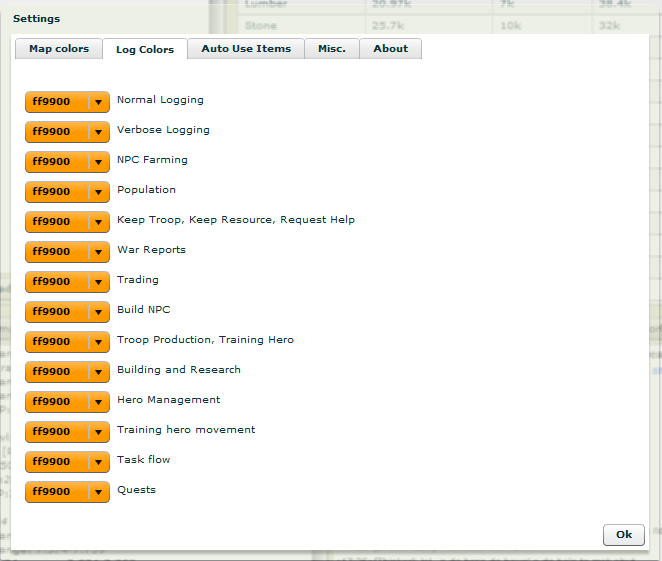Viewport: 662px width, 561px height.
Task: Click the War Reports color dropdown arrow
Action: 98,252
